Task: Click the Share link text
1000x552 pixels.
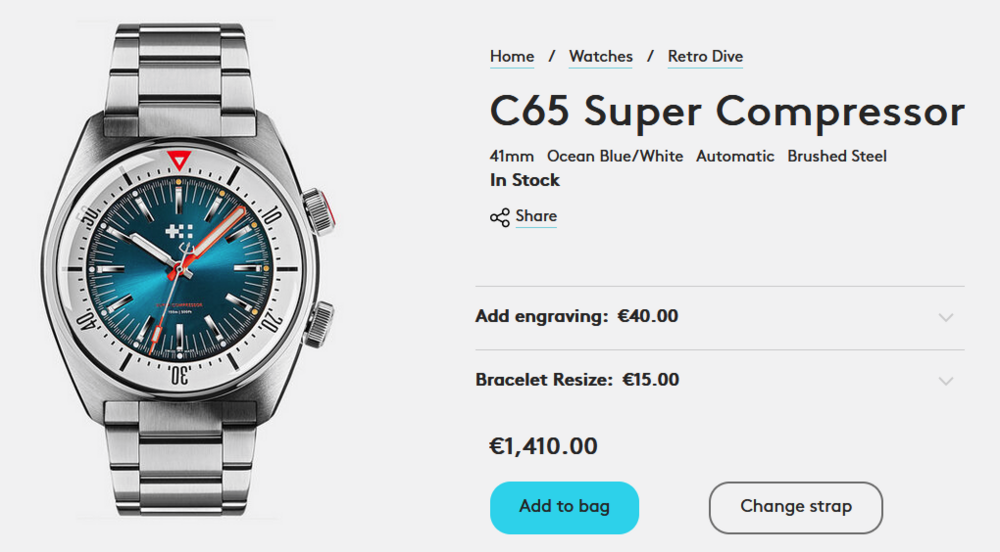Action: pyautogui.click(x=536, y=216)
